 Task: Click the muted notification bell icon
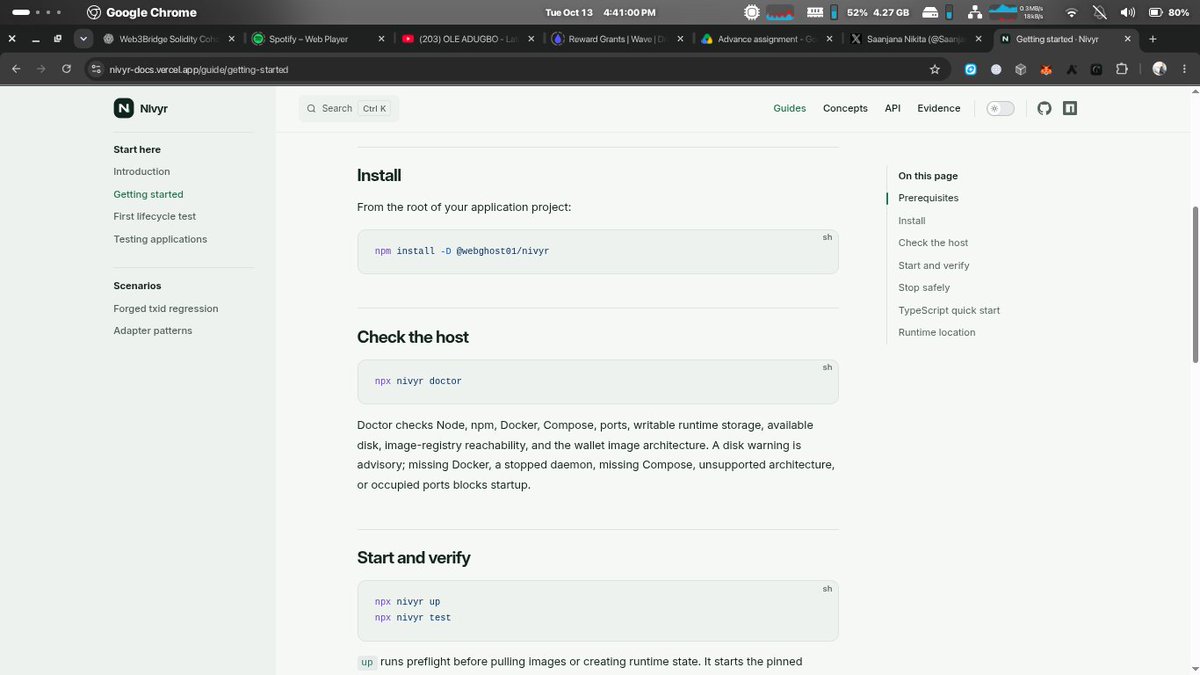(1100, 13)
